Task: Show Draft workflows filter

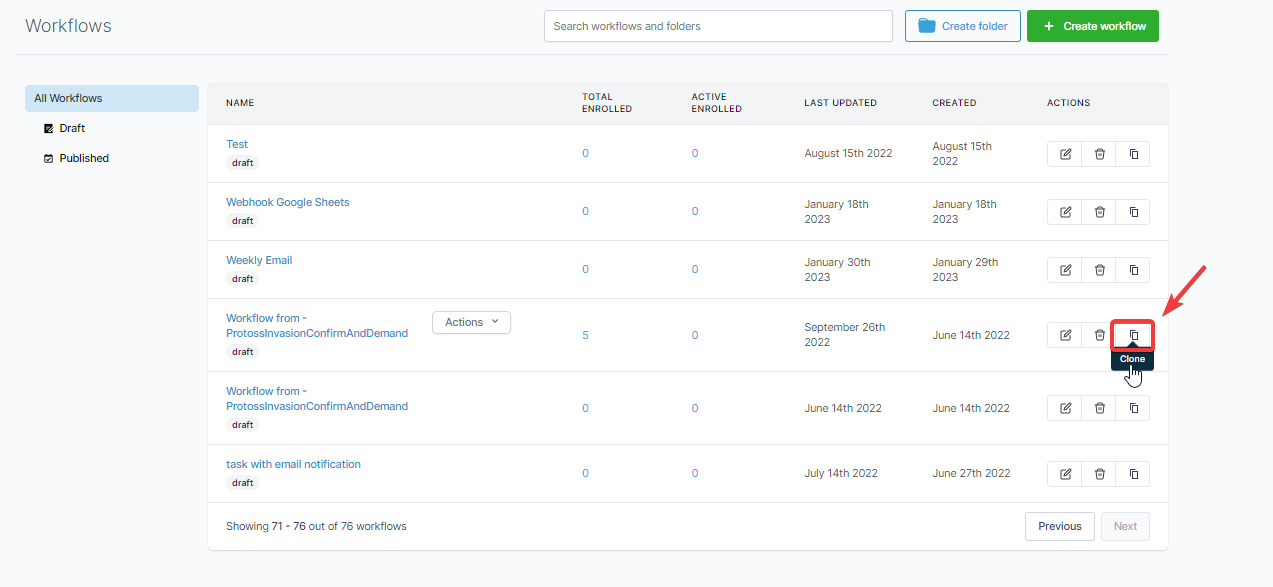Action: (72, 128)
